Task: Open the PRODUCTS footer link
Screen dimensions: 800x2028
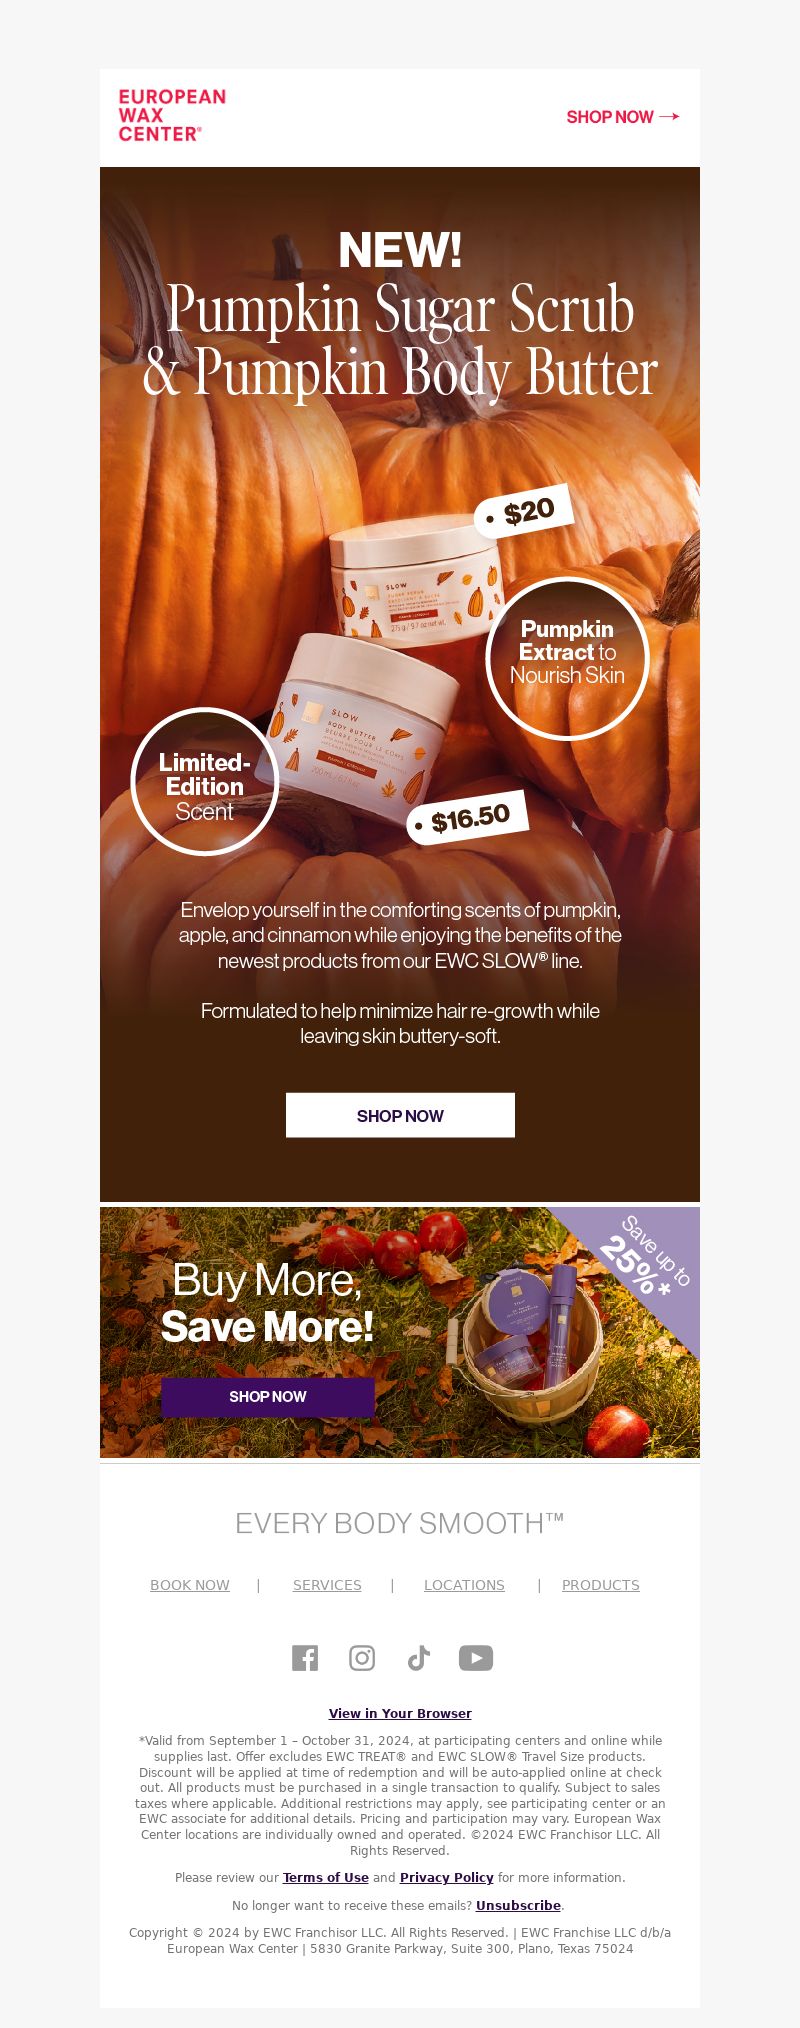Action: click(x=601, y=1585)
